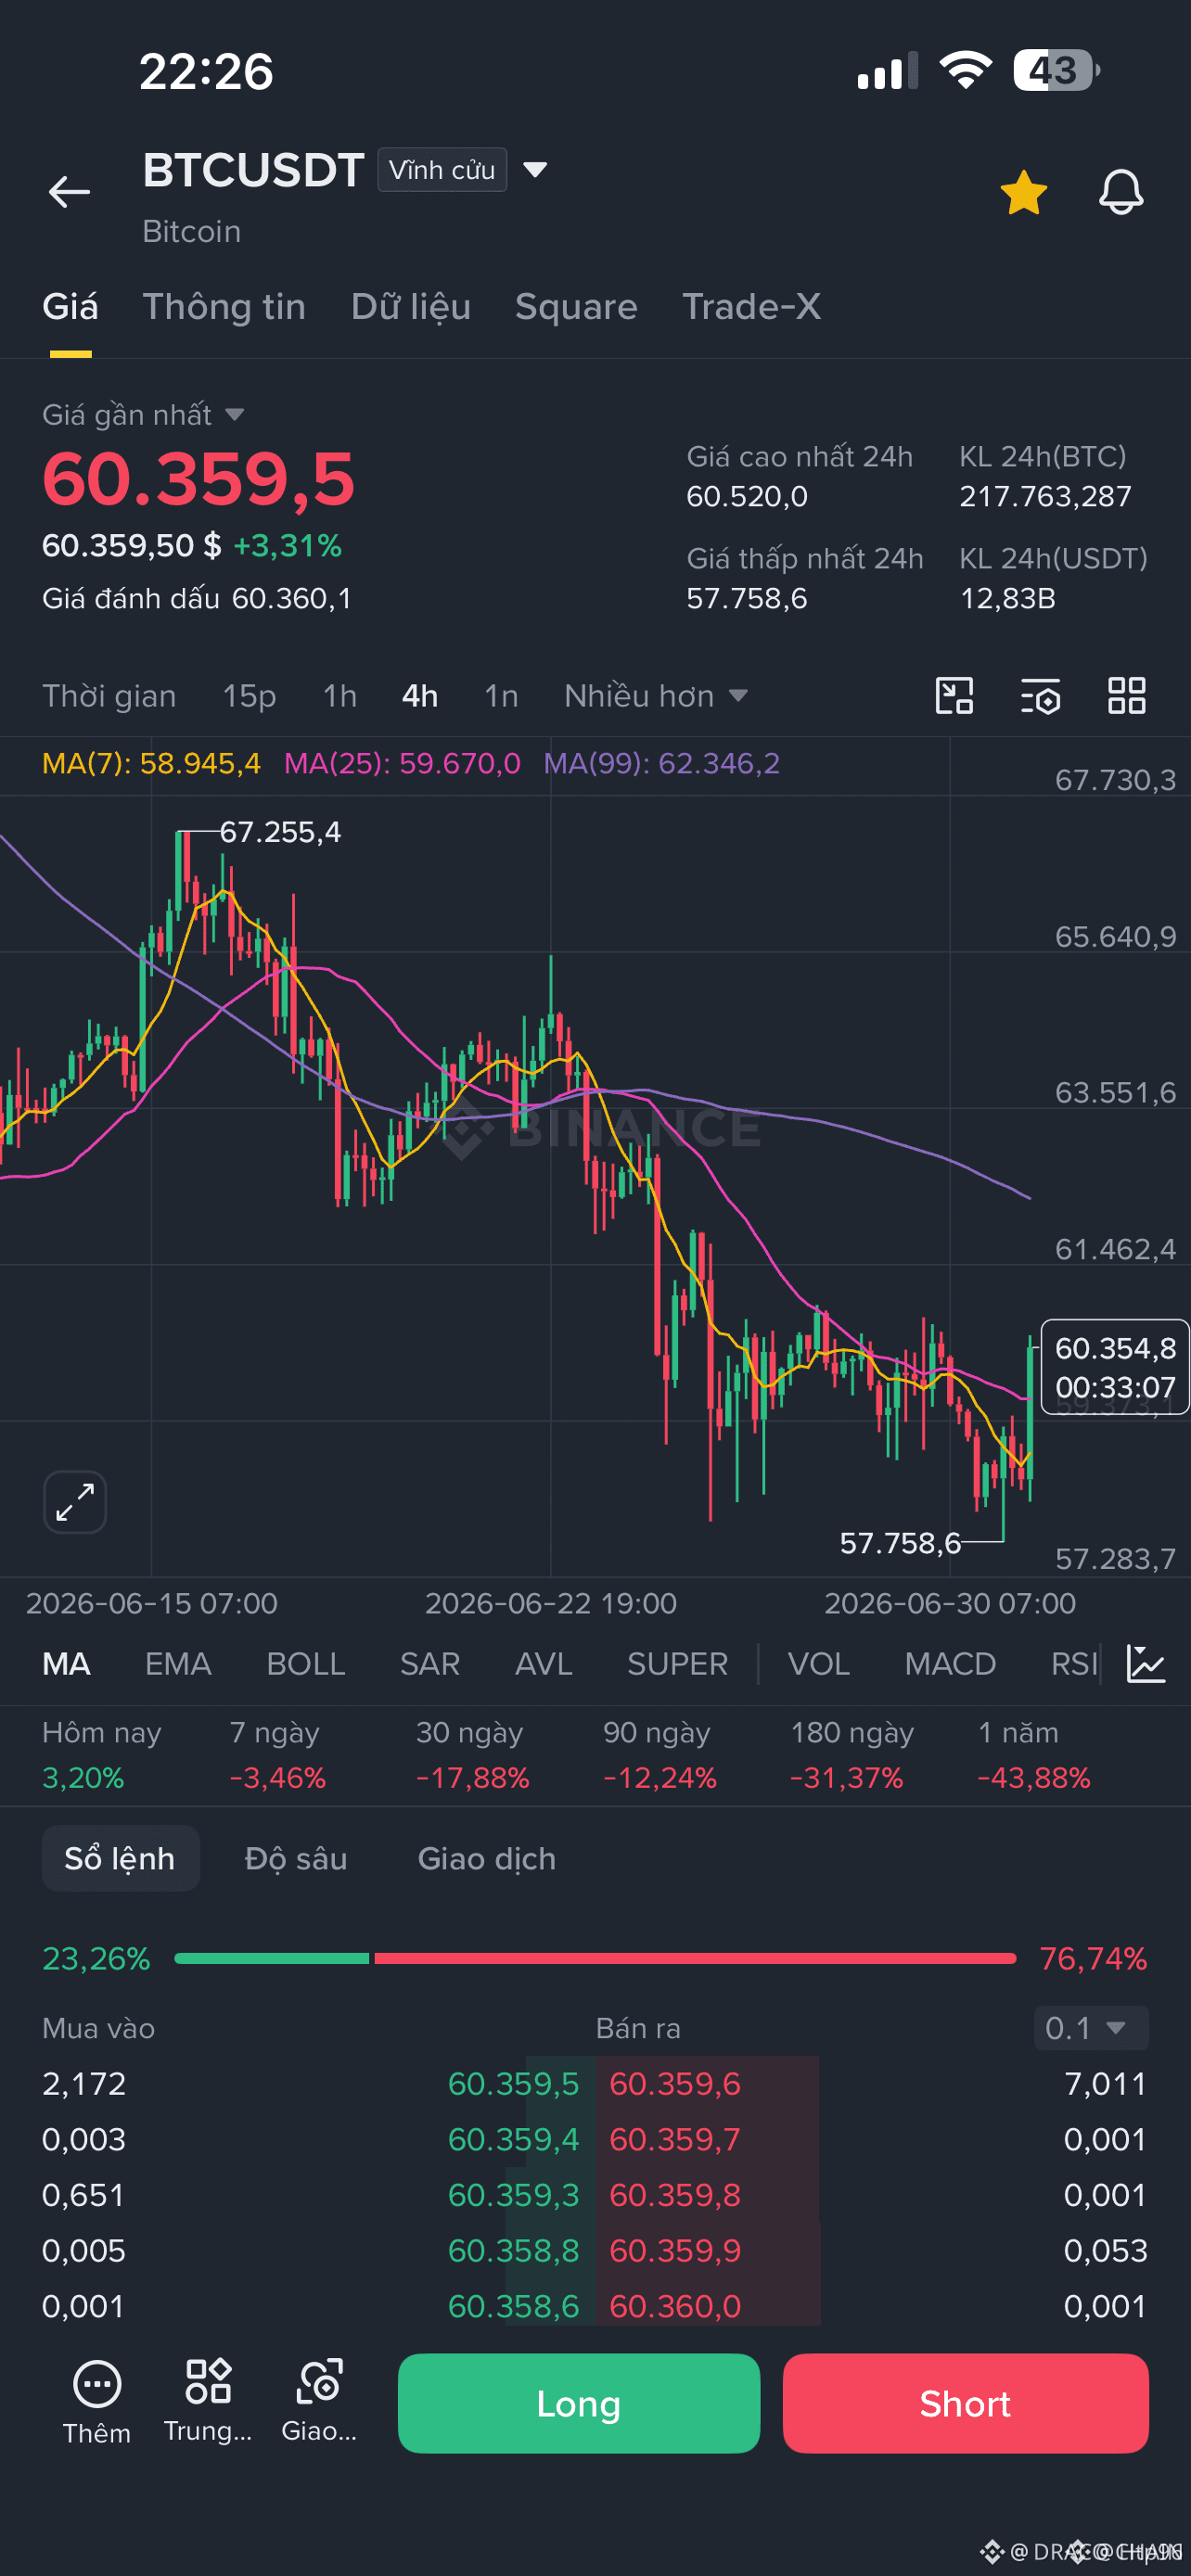Image resolution: width=1191 pixels, height=2576 pixels.
Task: Open price alert bell icon
Action: tap(1121, 192)
